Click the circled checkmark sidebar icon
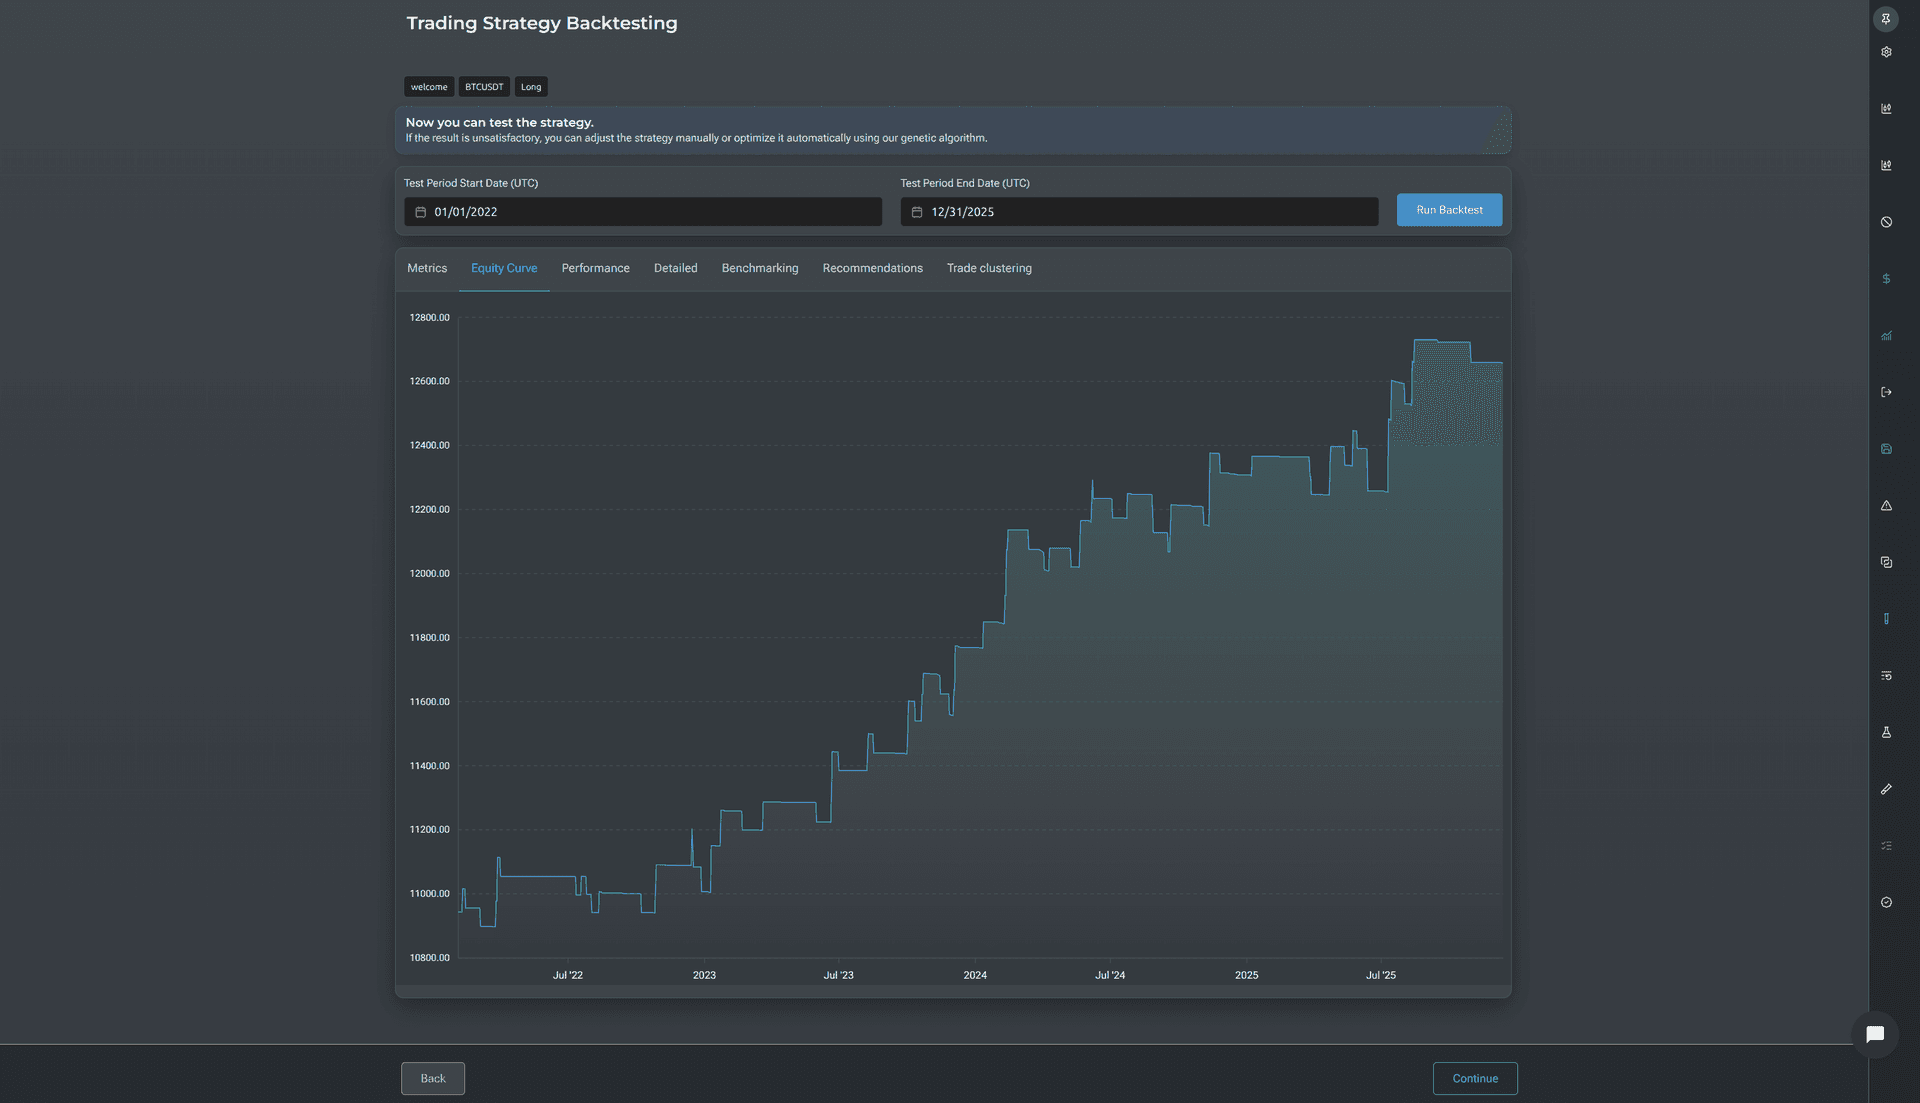Image resolution: width=1920 pixels, height=1103 pixels. [1886, 902]
